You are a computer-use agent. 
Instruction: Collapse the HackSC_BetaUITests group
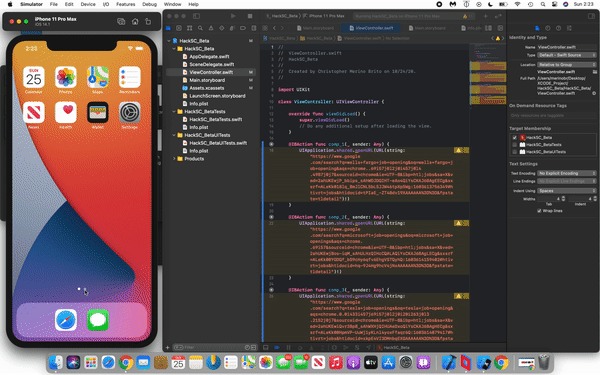click(x=174, y=135)
